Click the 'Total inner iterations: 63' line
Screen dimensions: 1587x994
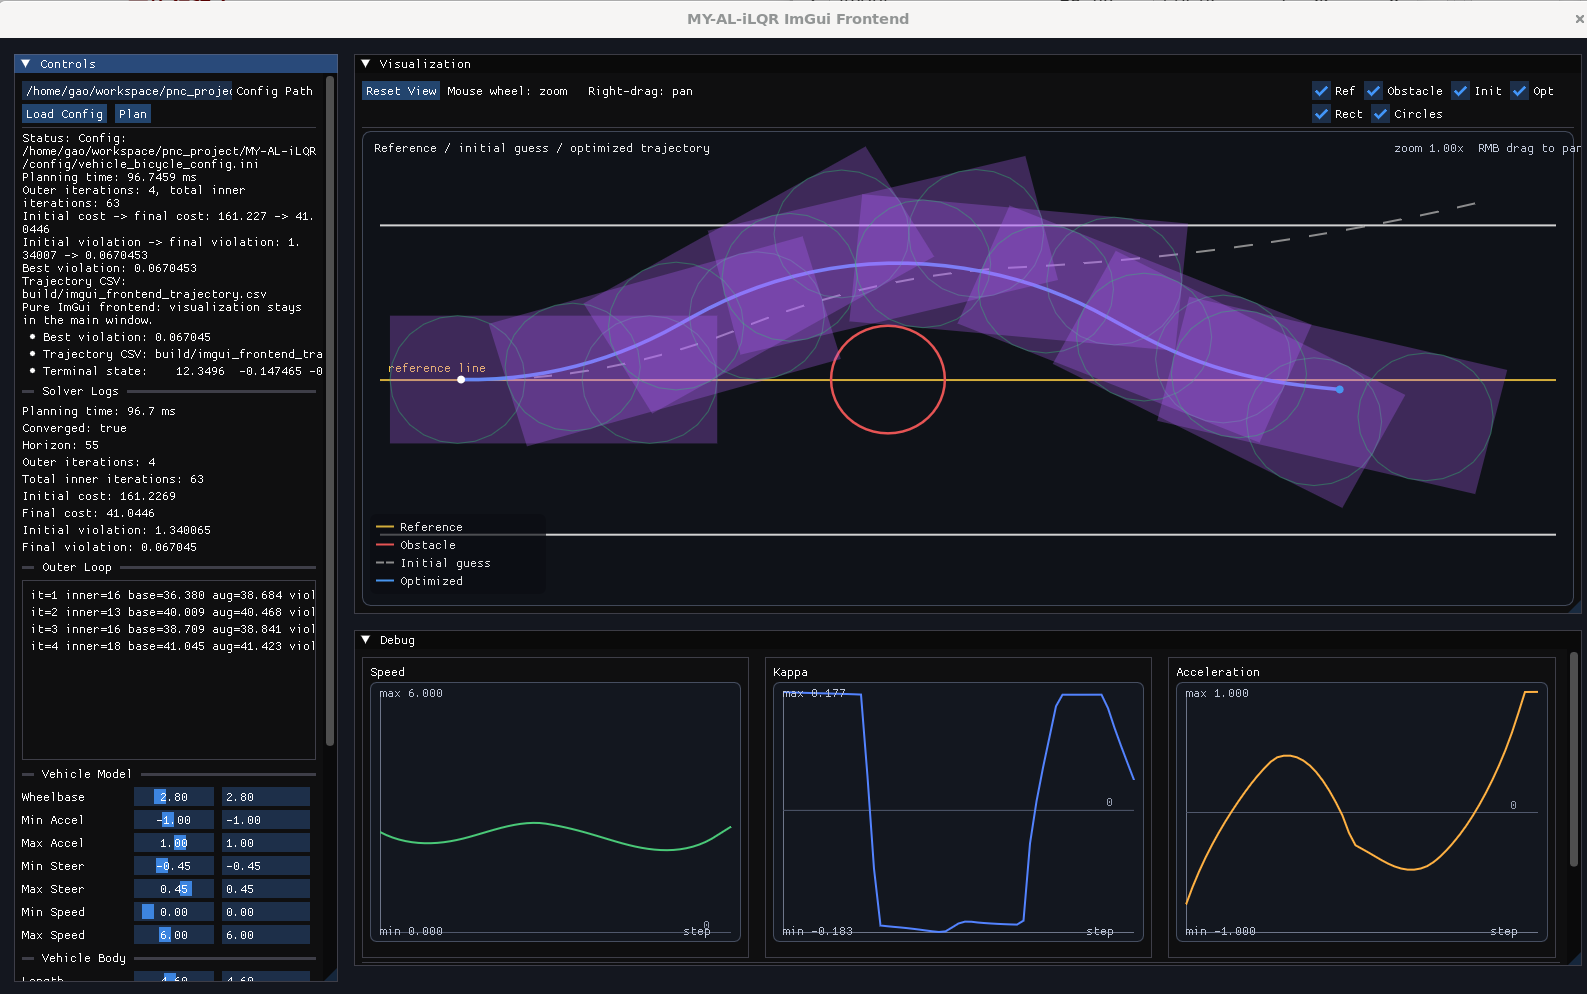pos(113,479)
